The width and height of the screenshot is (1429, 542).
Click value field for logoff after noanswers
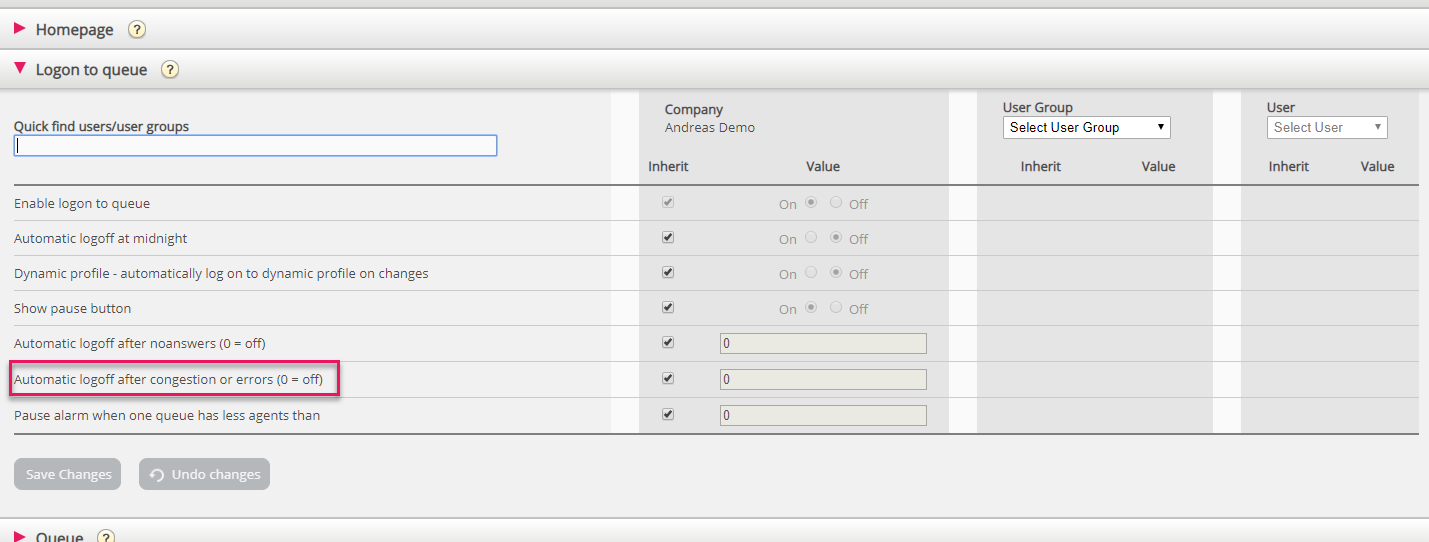click(x=823, y=344)
